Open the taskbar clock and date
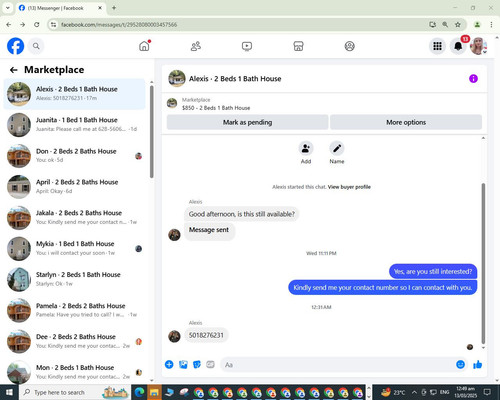500x400 pixels. coord(466,392)
